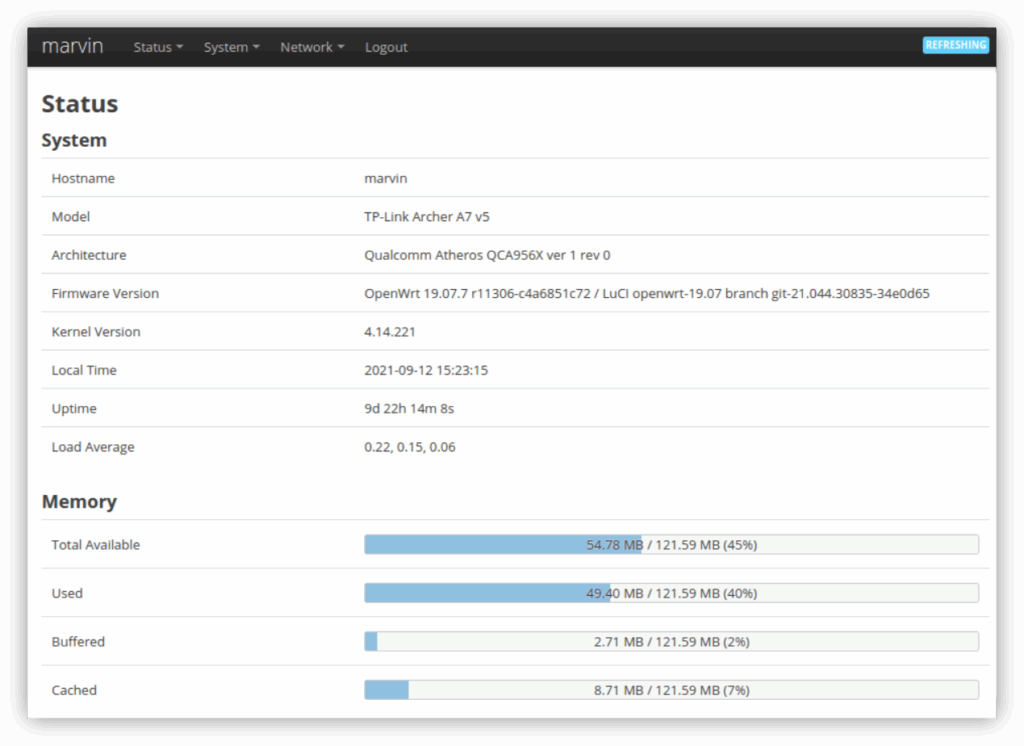Screen dimensions: 1024x746
Task: Click the Buffered memory progress bar
Action: click(x=671, y=642)
